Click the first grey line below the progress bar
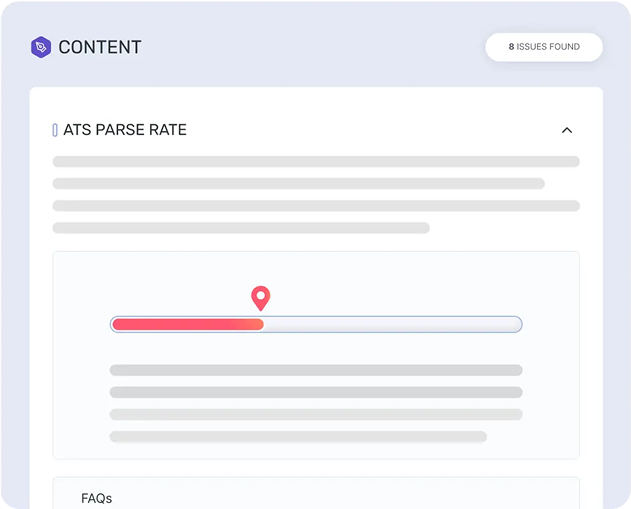 [316, 370]
